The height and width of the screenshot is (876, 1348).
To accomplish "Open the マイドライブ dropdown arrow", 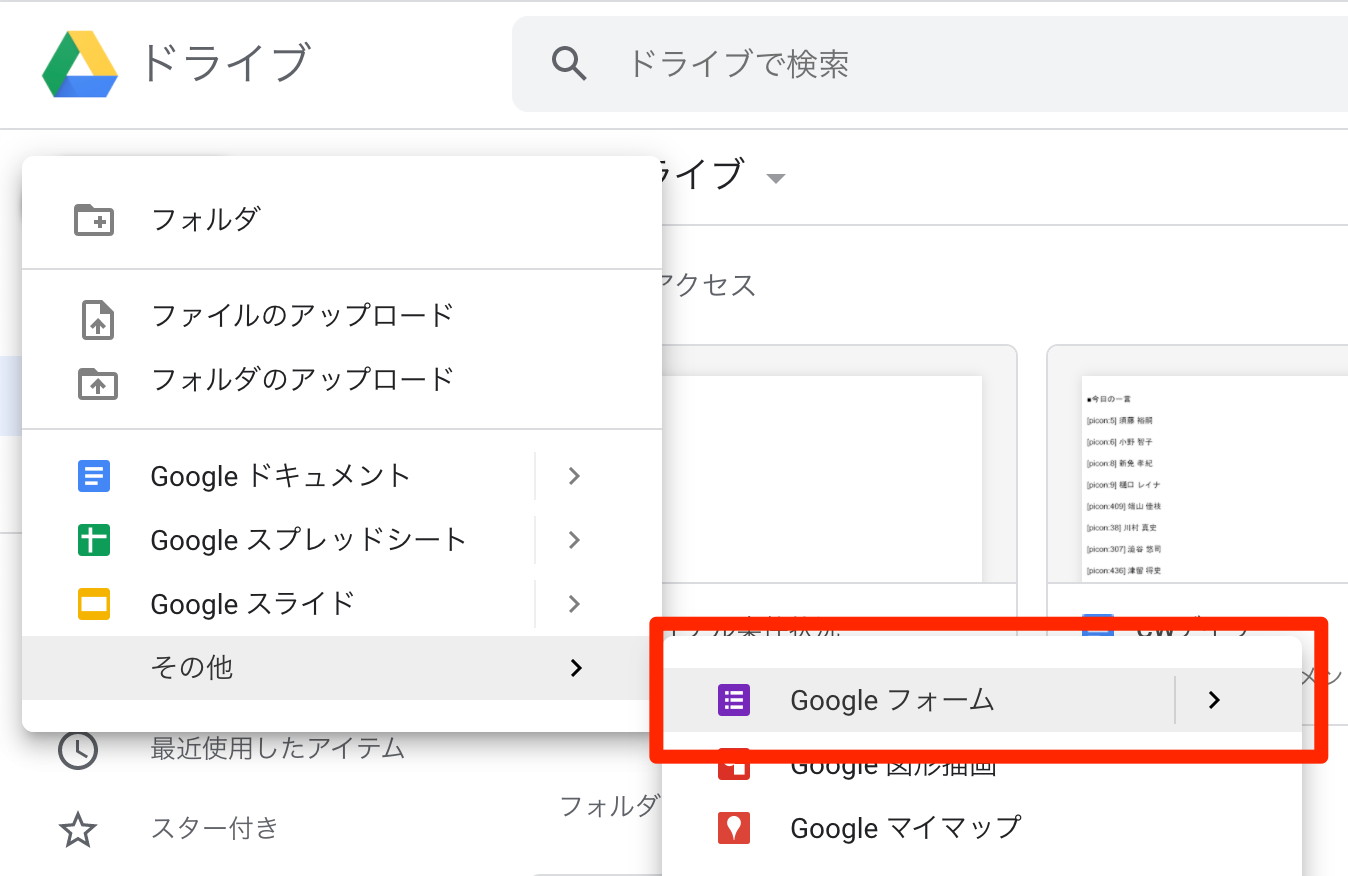I will point(778,178).
